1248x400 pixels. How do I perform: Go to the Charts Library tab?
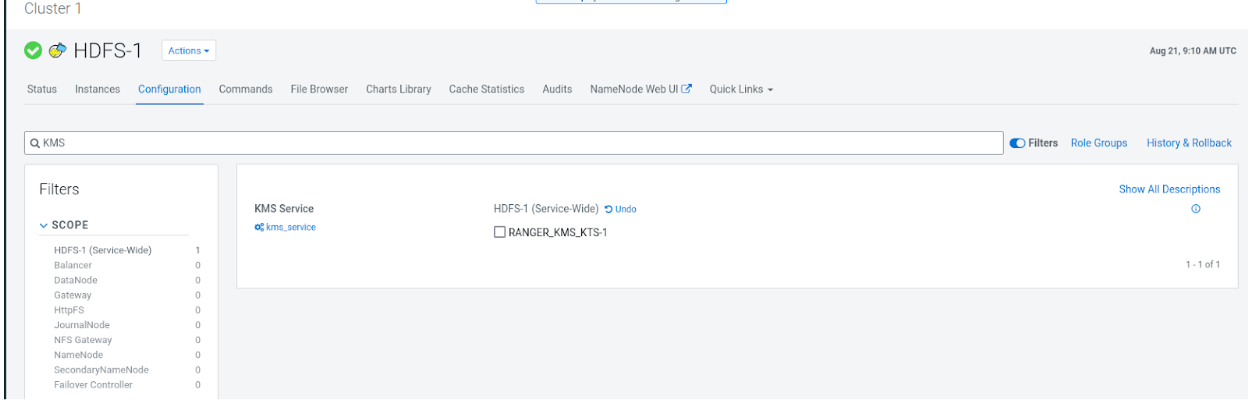click(x=398, y=89)
